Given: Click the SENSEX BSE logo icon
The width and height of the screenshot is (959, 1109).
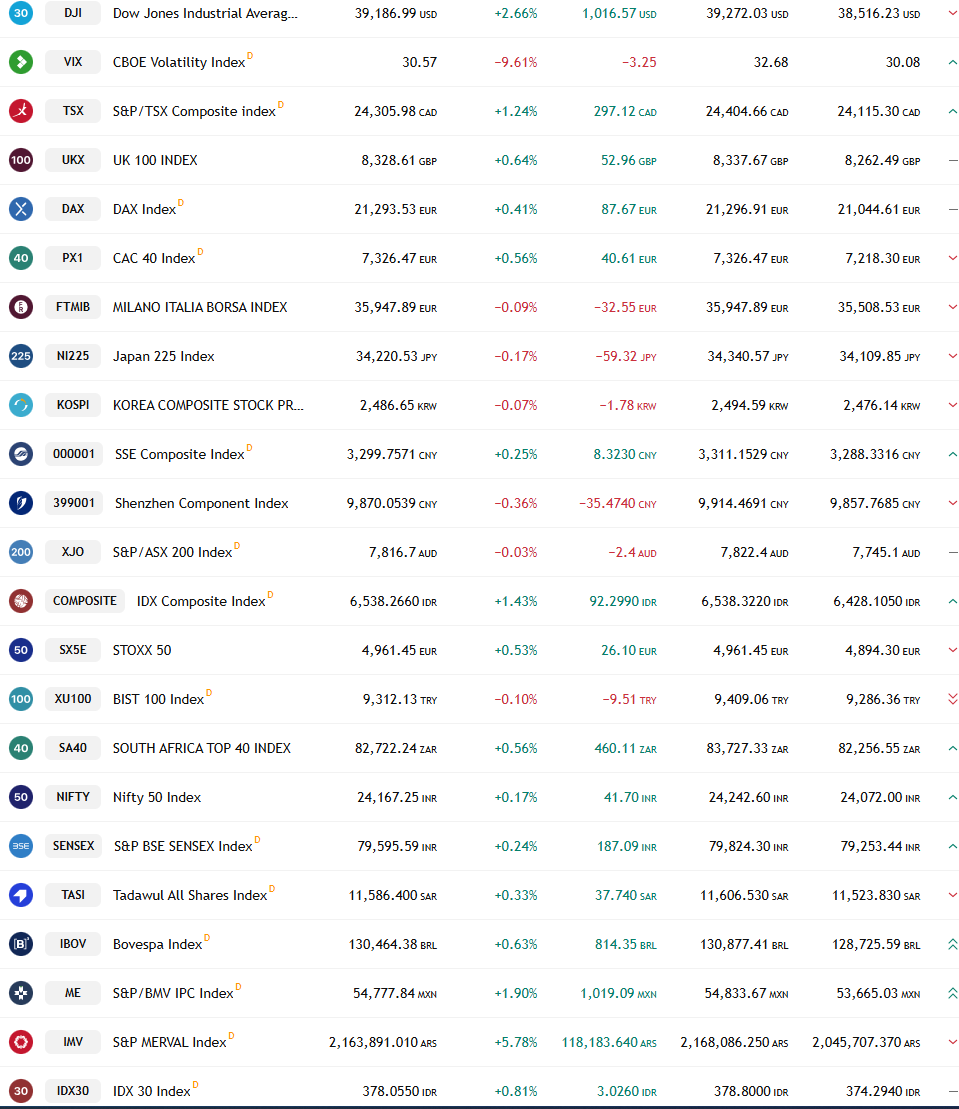Looking at the screenshot, I should pyautogui.click(x=21, y=846).
